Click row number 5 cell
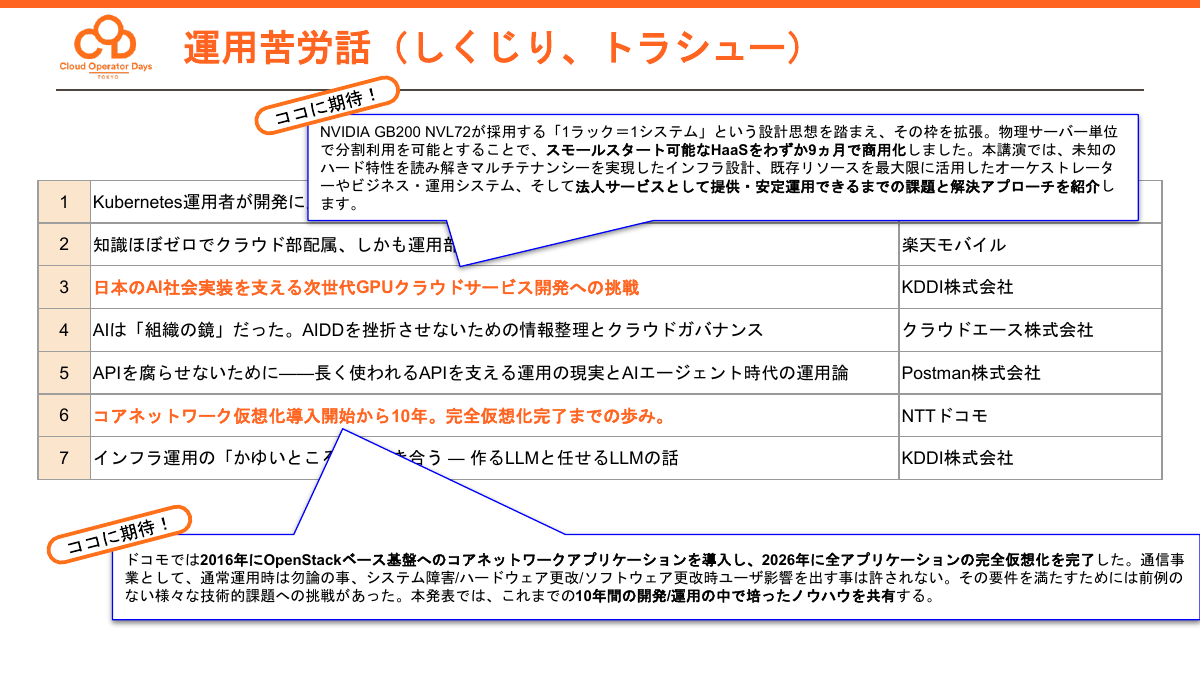 64,372
